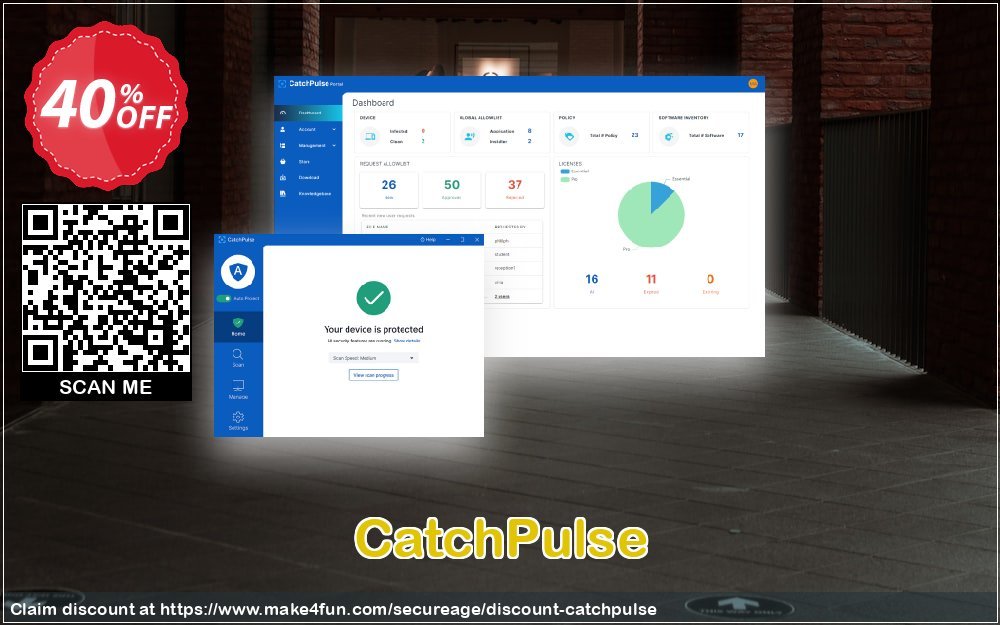This screenshot has height=625, width=1000.
Task: Close the CatchPulse app window
Action: click(x=477, y=240)
